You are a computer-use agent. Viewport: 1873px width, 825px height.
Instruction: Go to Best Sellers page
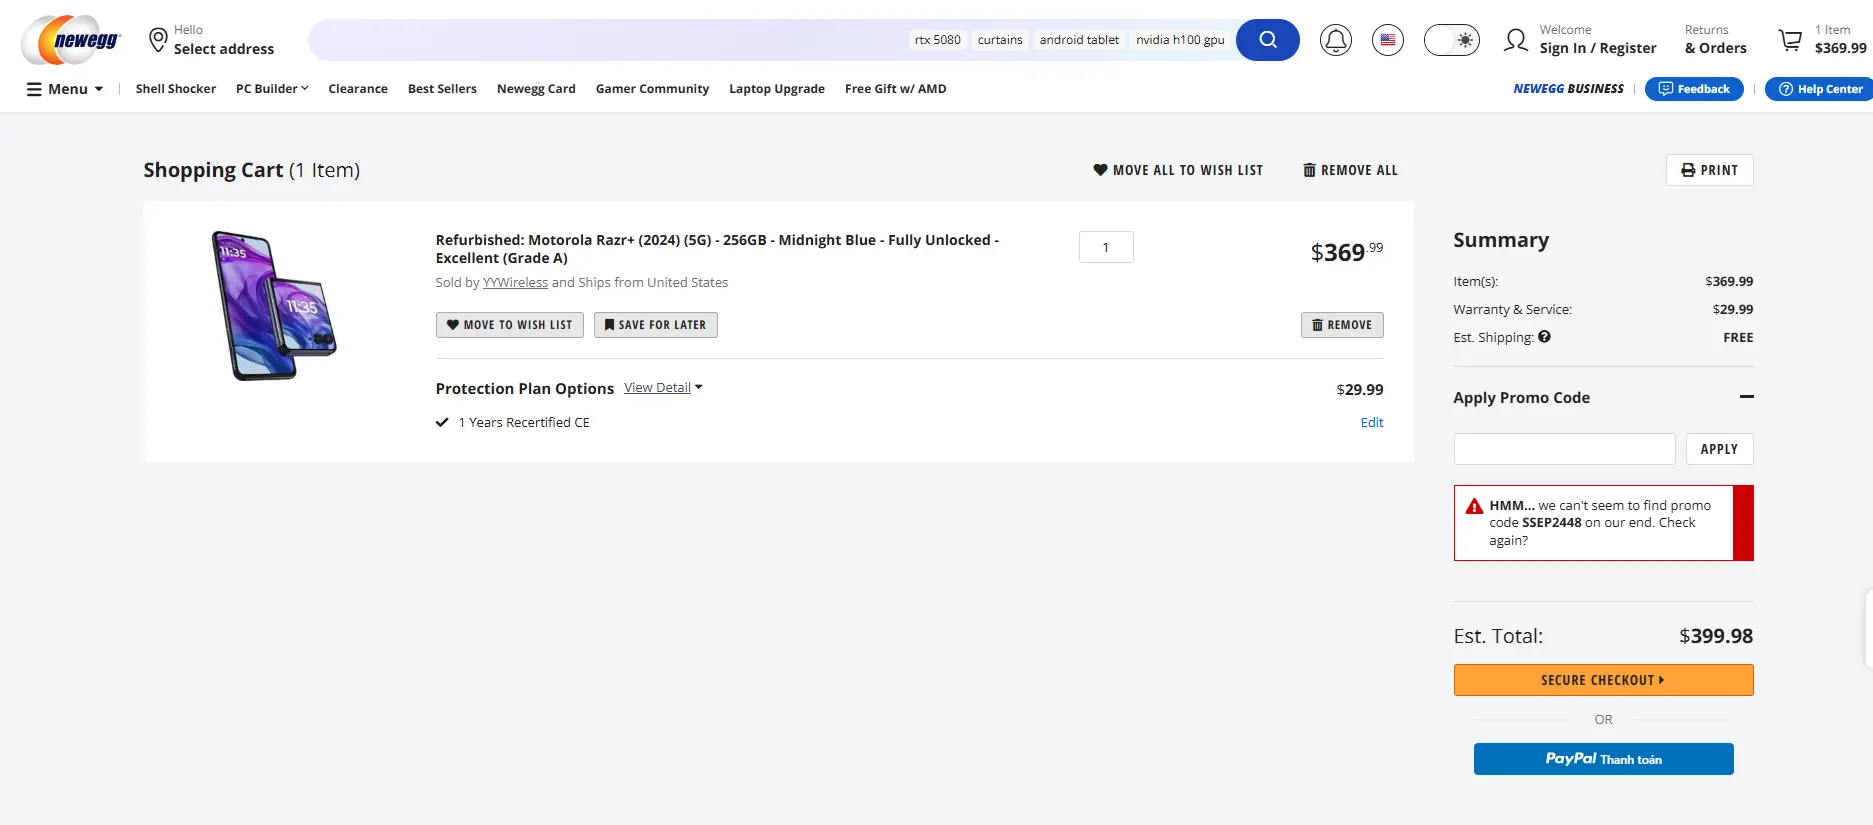(442, 89)
